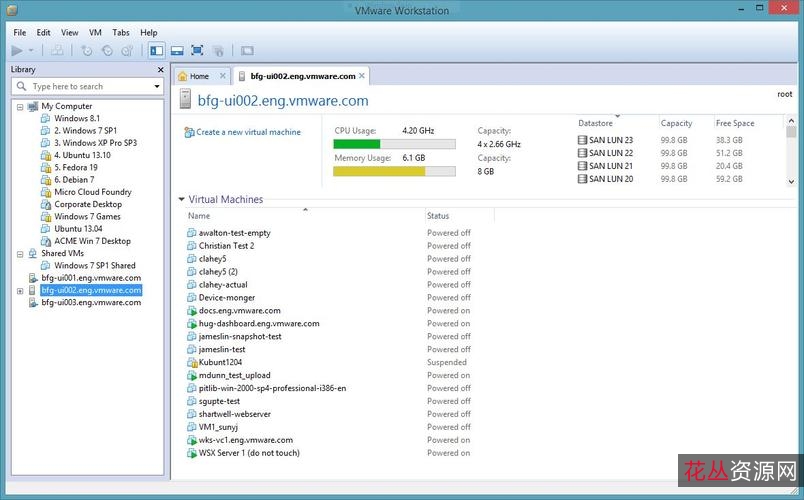Toggle the Show Library toolbar button
This screenshot has height=500, width=804.
click(156, 50)
